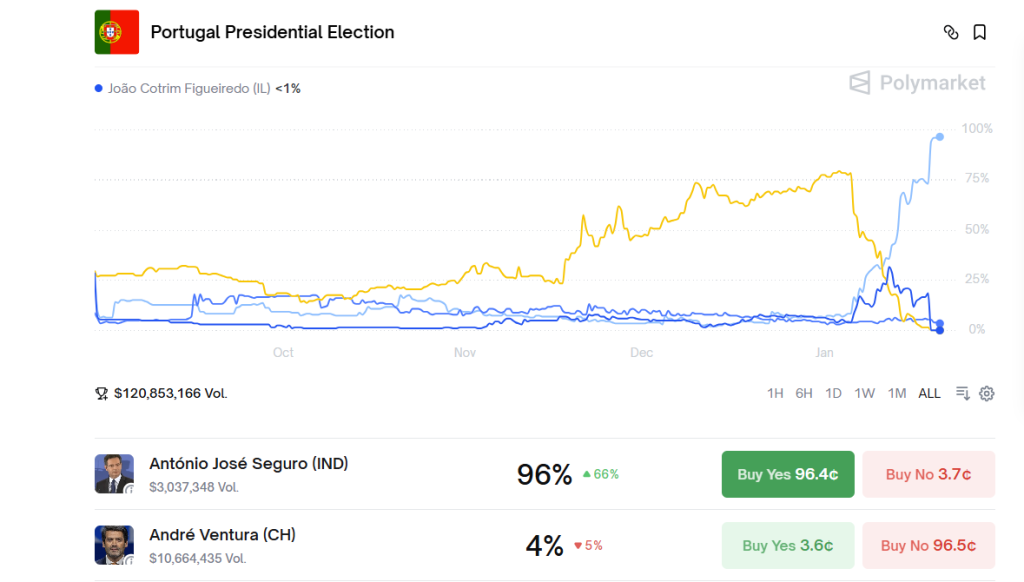This screenshot has width=1024, height=582.
Task: Select the 1H chart time range
Action: [x=775, y=393]
